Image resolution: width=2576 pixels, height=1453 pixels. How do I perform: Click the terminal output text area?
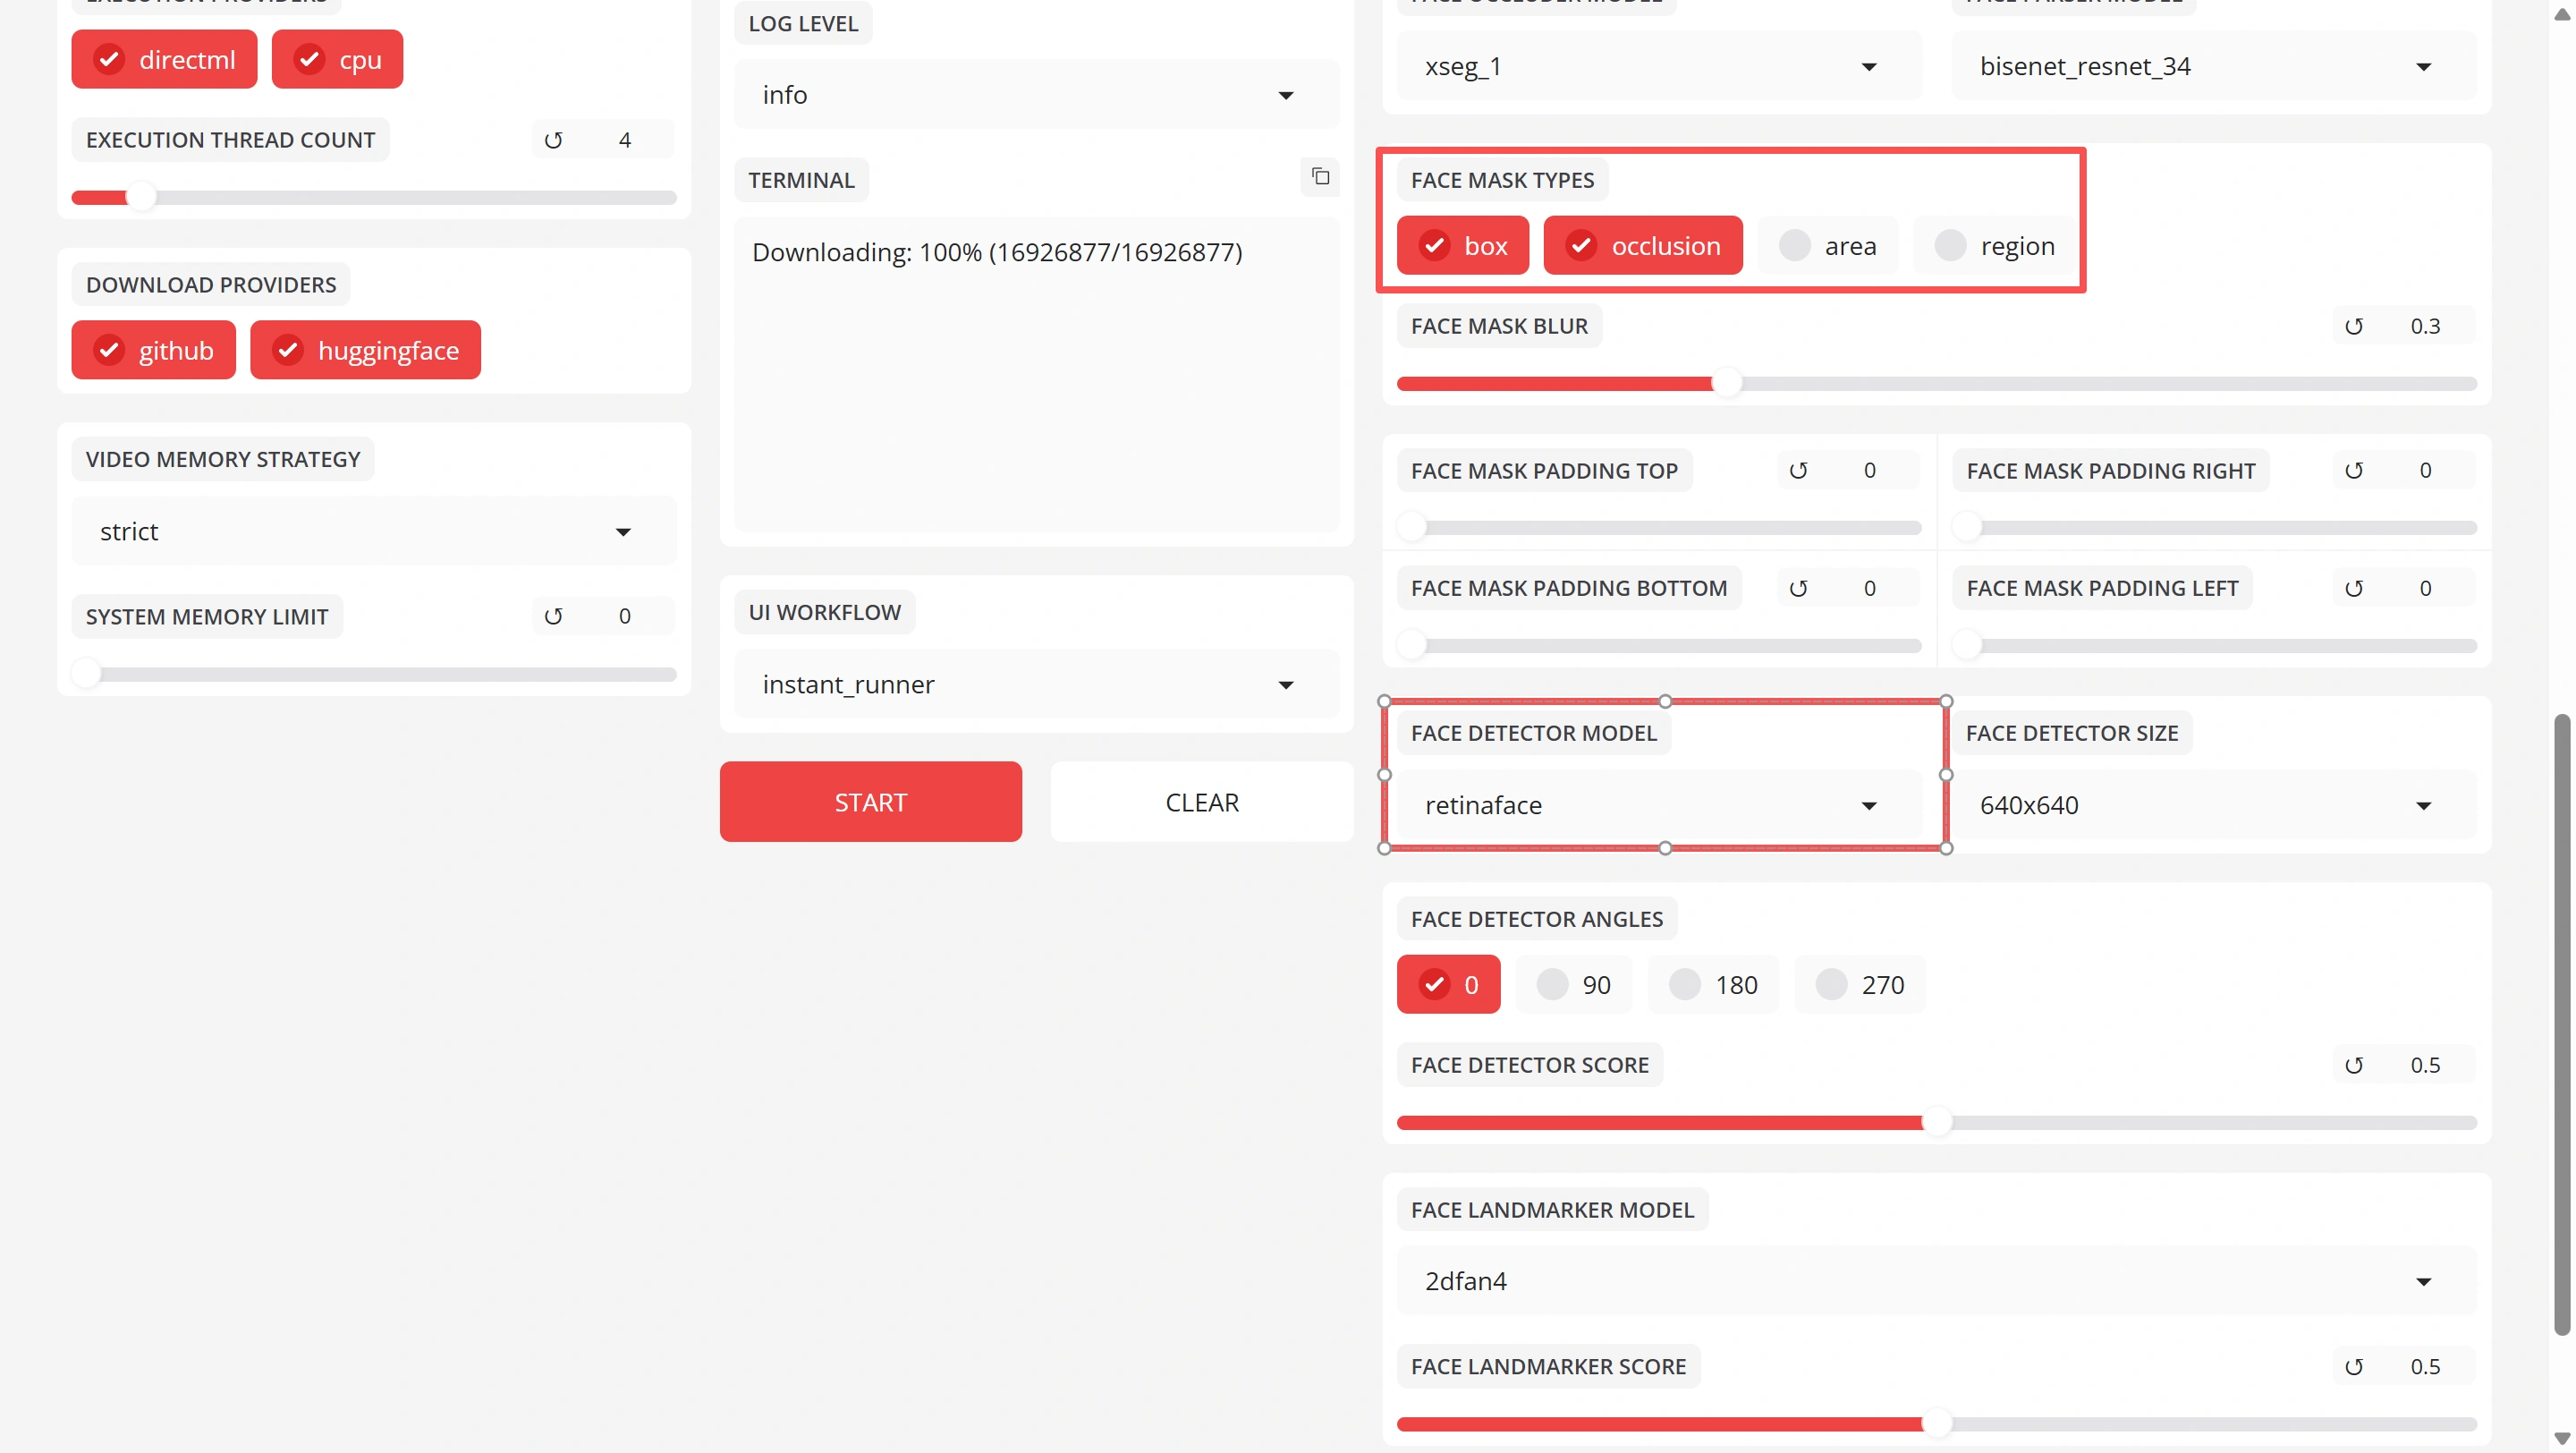pyautogui.click(x=1036, y=375)
